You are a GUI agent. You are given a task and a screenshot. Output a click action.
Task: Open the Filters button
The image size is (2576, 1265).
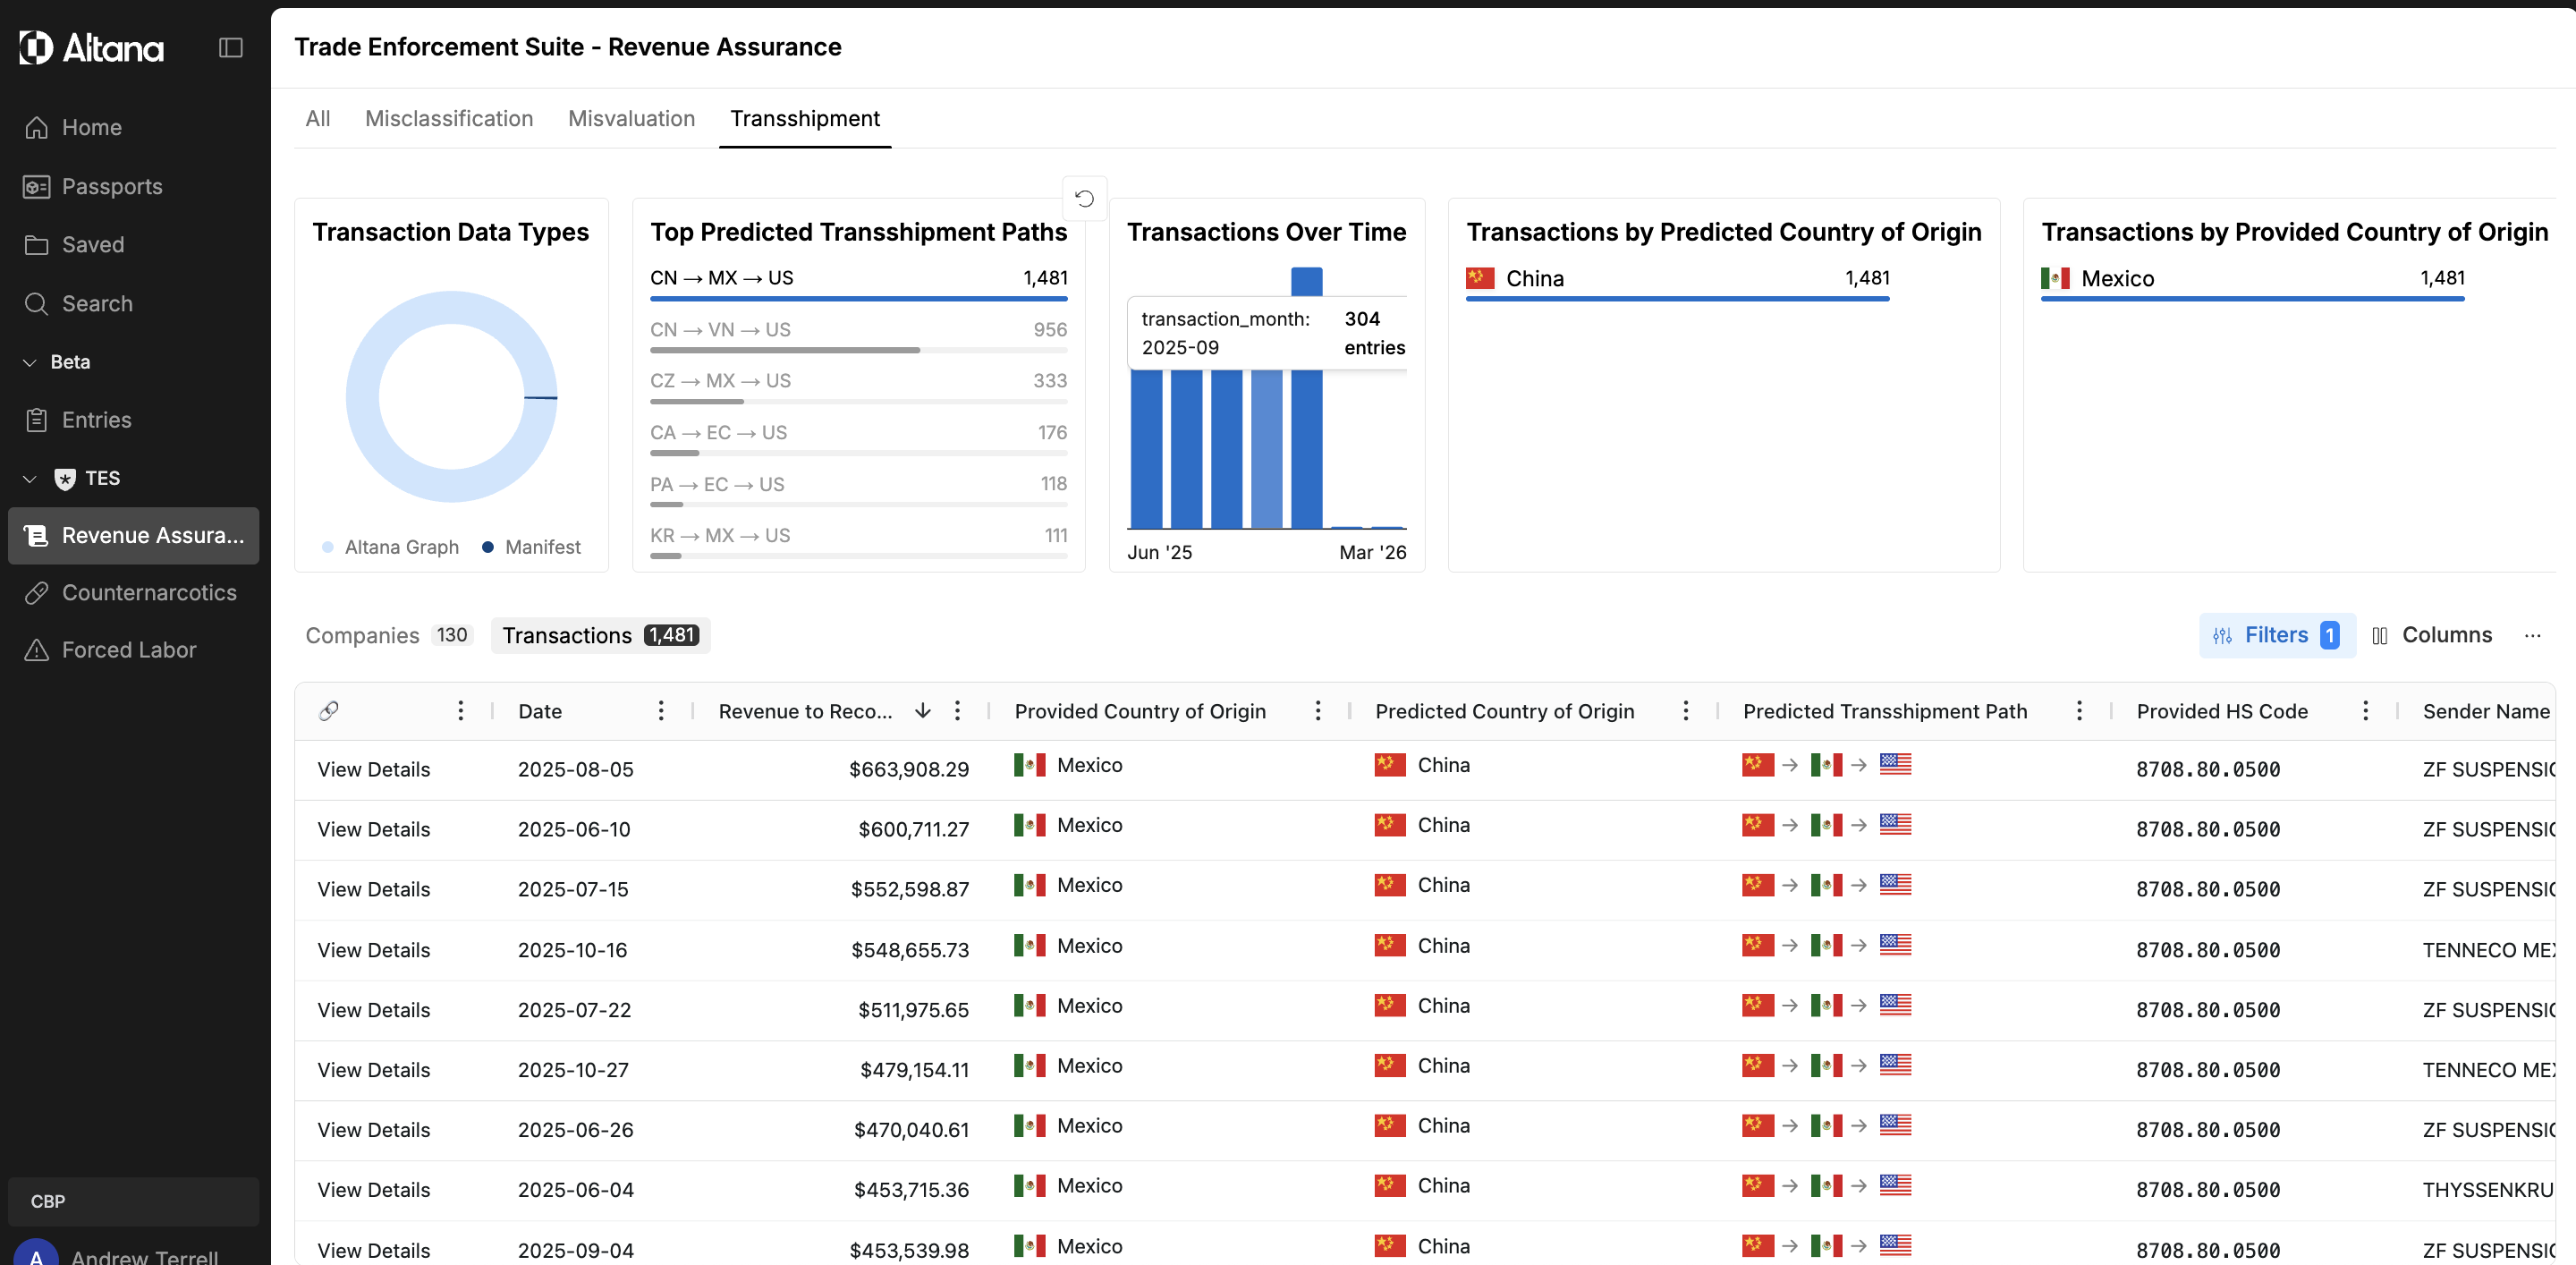tap(2276, 635)
